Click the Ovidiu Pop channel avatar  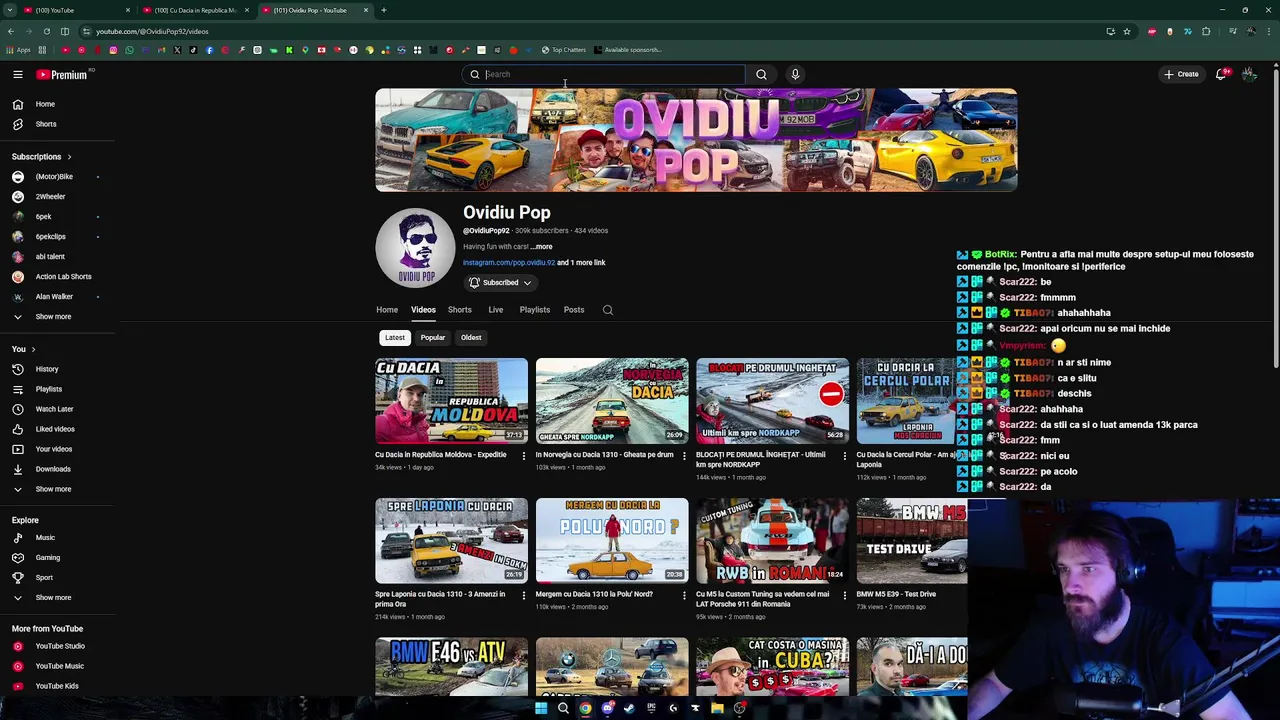pyautogui.click(x=416, y=248)
